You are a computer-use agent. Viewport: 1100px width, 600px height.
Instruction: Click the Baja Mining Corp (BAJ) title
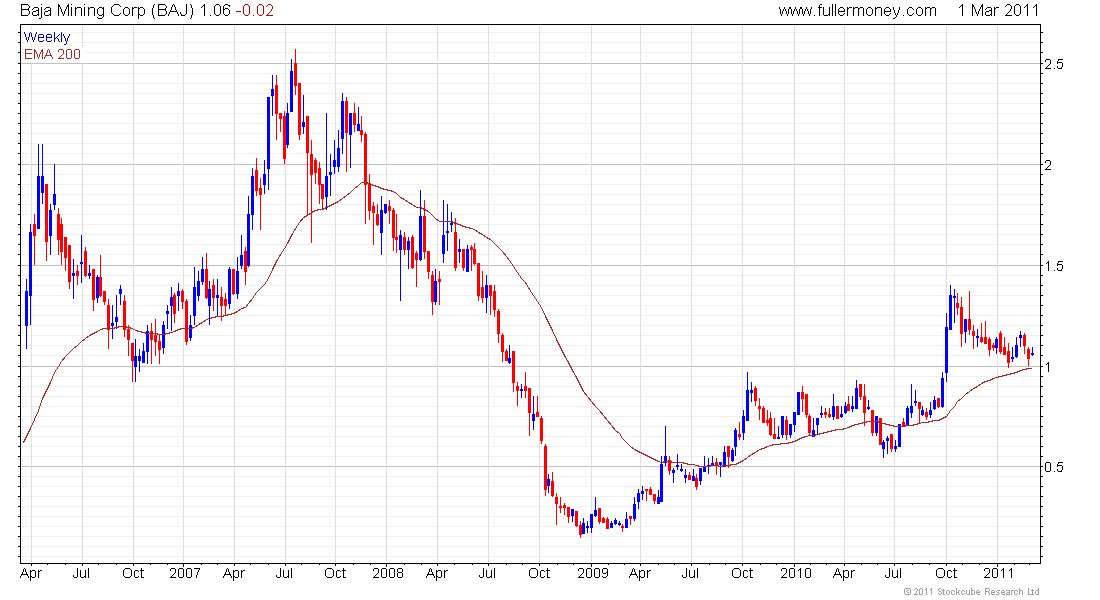(x=106, y=11)
